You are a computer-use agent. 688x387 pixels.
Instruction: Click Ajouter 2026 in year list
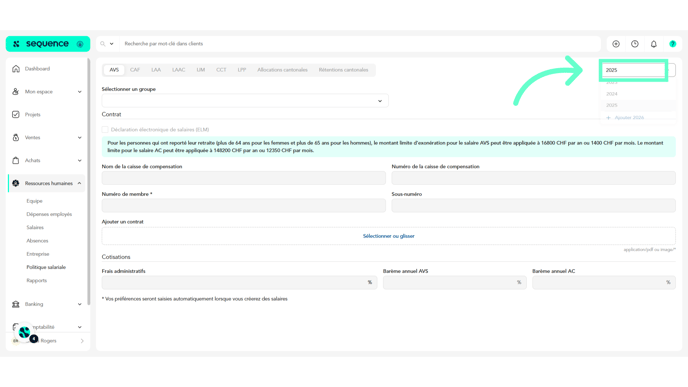tap(629, 118)
